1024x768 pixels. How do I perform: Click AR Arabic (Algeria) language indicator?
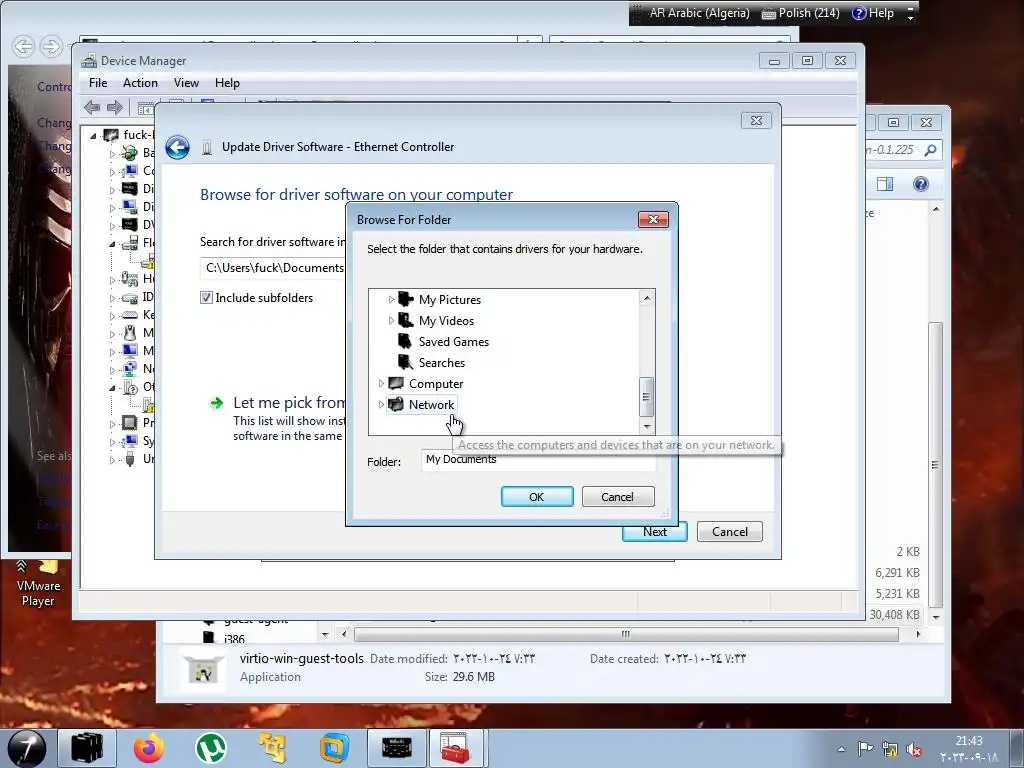[x=698, y=13]
